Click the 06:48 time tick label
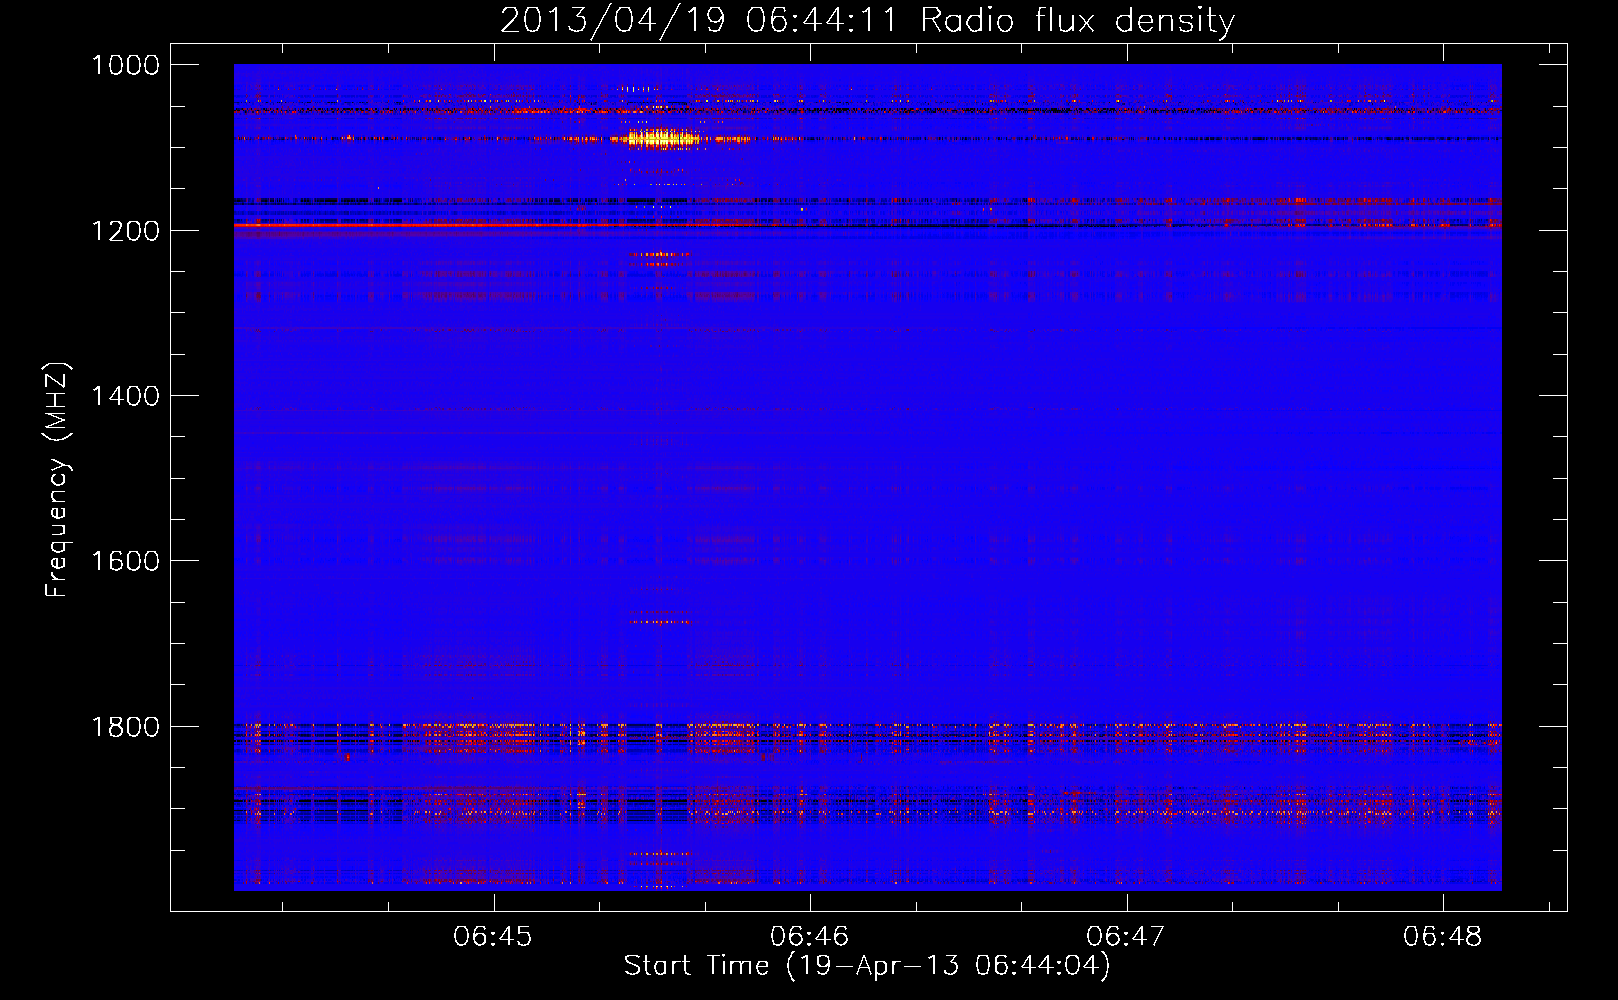The width and height of the screenshot is (1618, 1000). (x=1443, y=936)
